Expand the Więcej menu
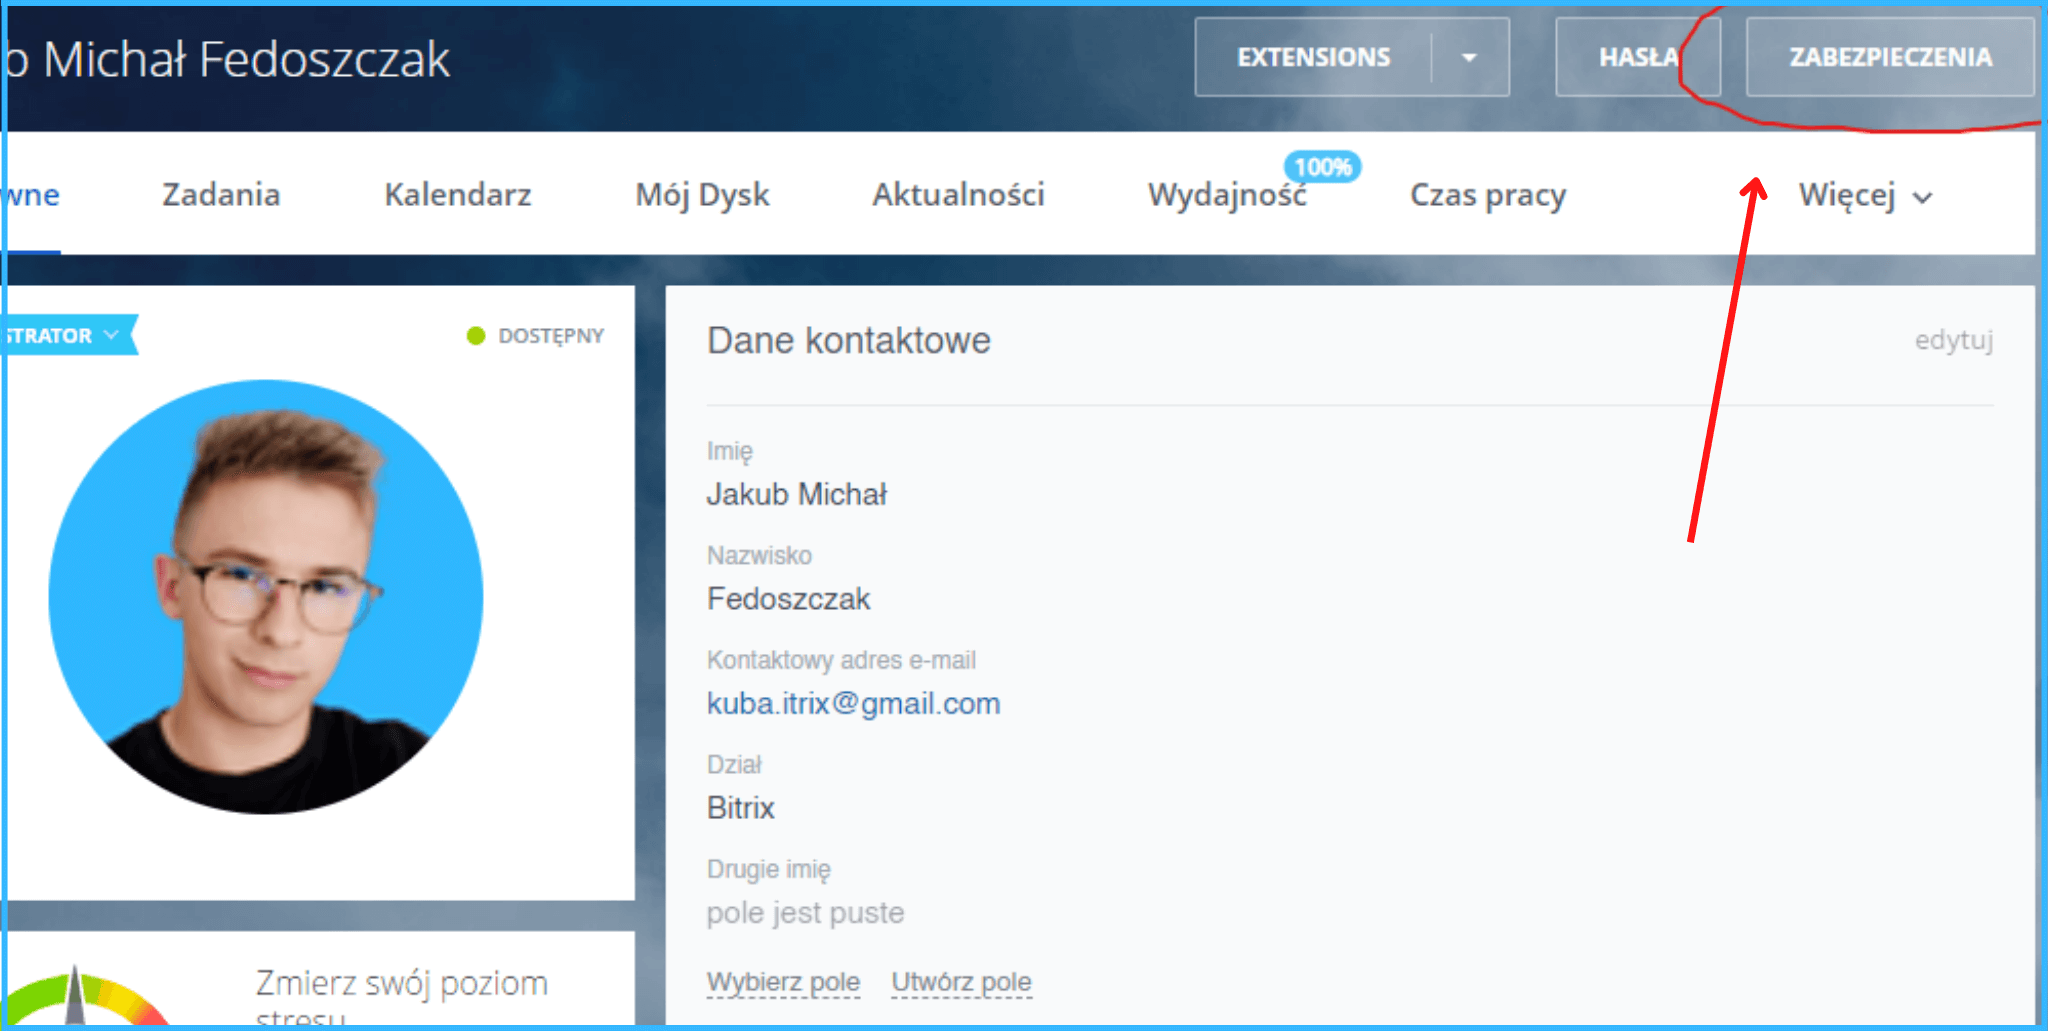Image resolution: width=2048 pixels, height=1031 pixels. (1864, 196)
